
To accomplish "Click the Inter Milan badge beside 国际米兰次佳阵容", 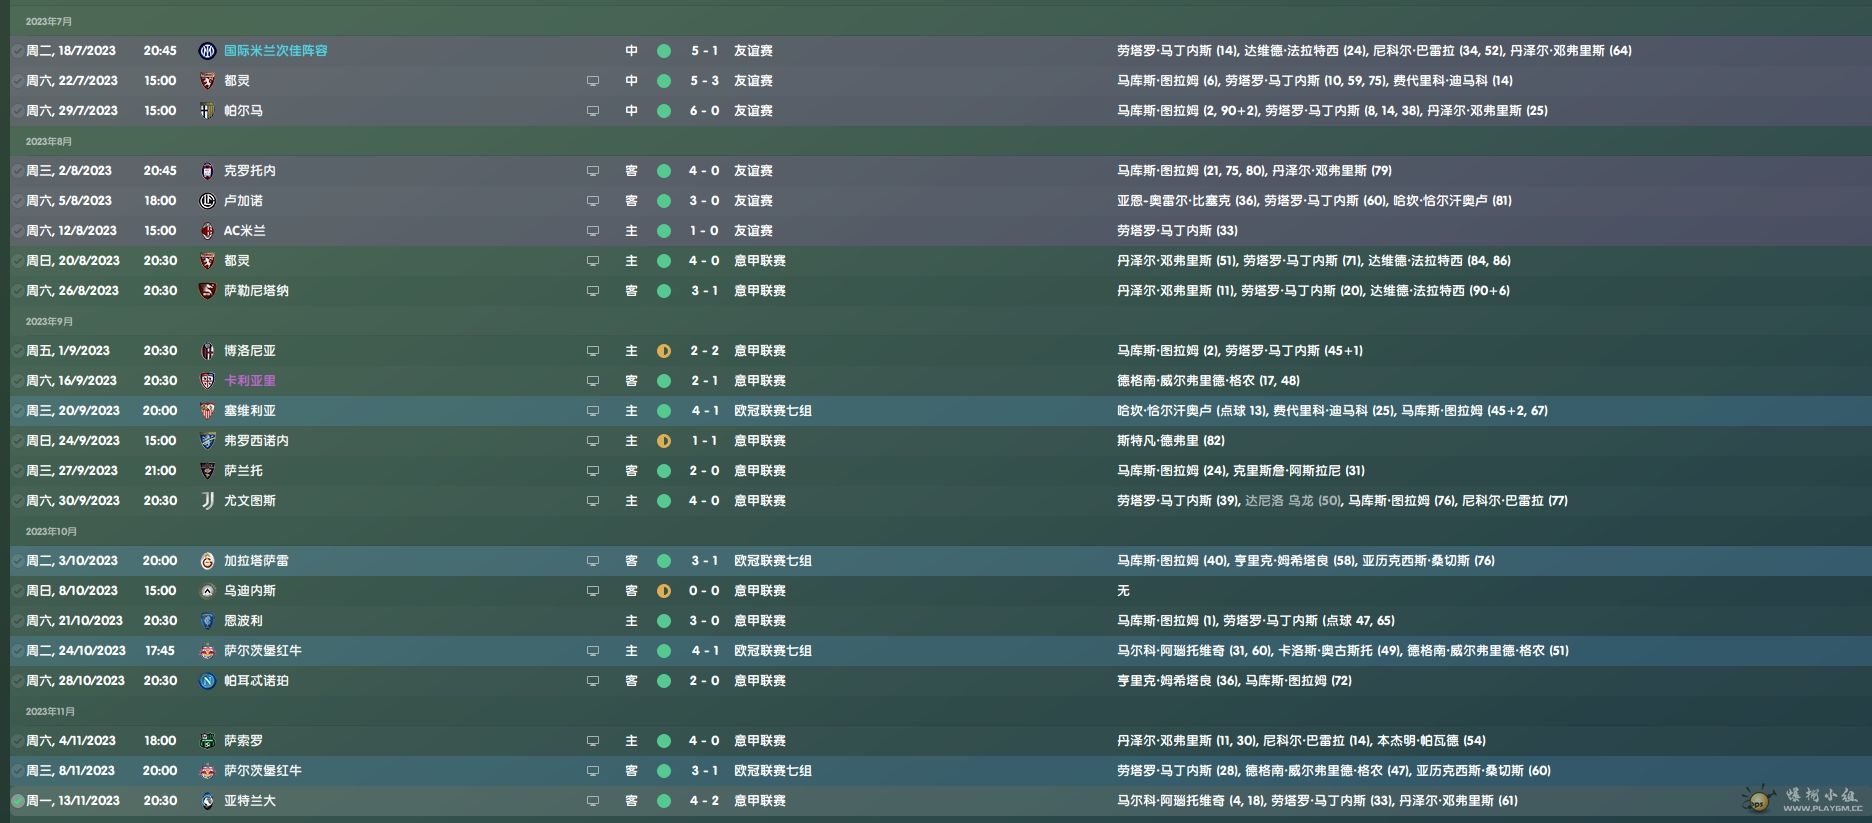I will point(207,51).
